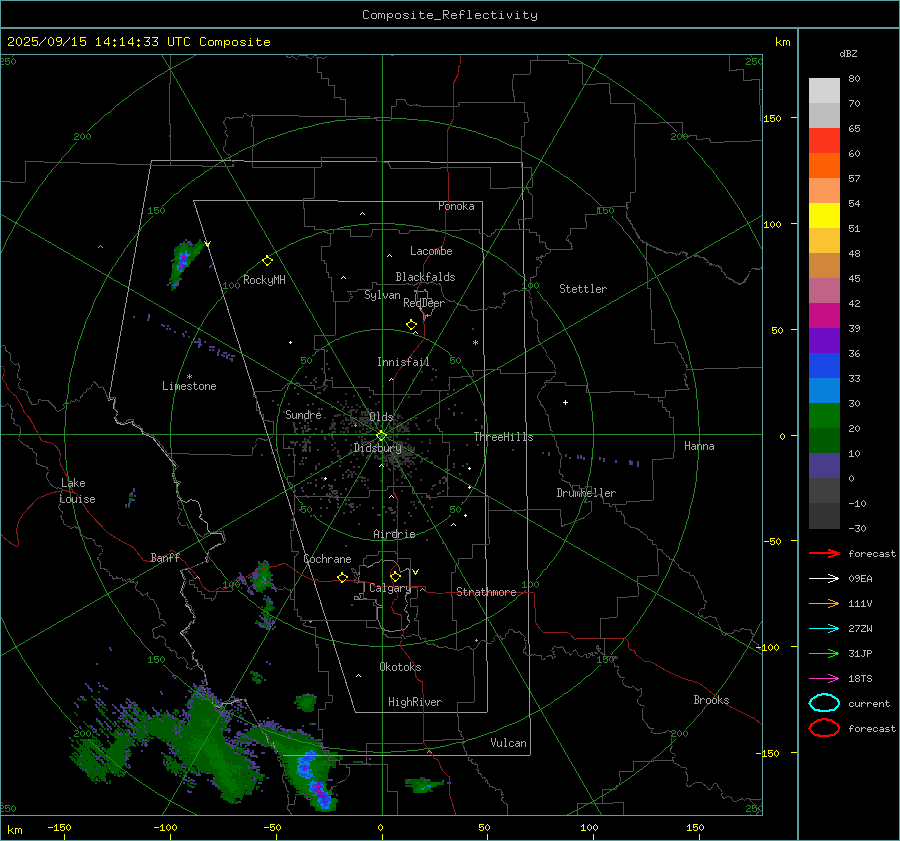Click the orange 111V arrow icon
Screen dimensions: 900x841
point(824,603)
